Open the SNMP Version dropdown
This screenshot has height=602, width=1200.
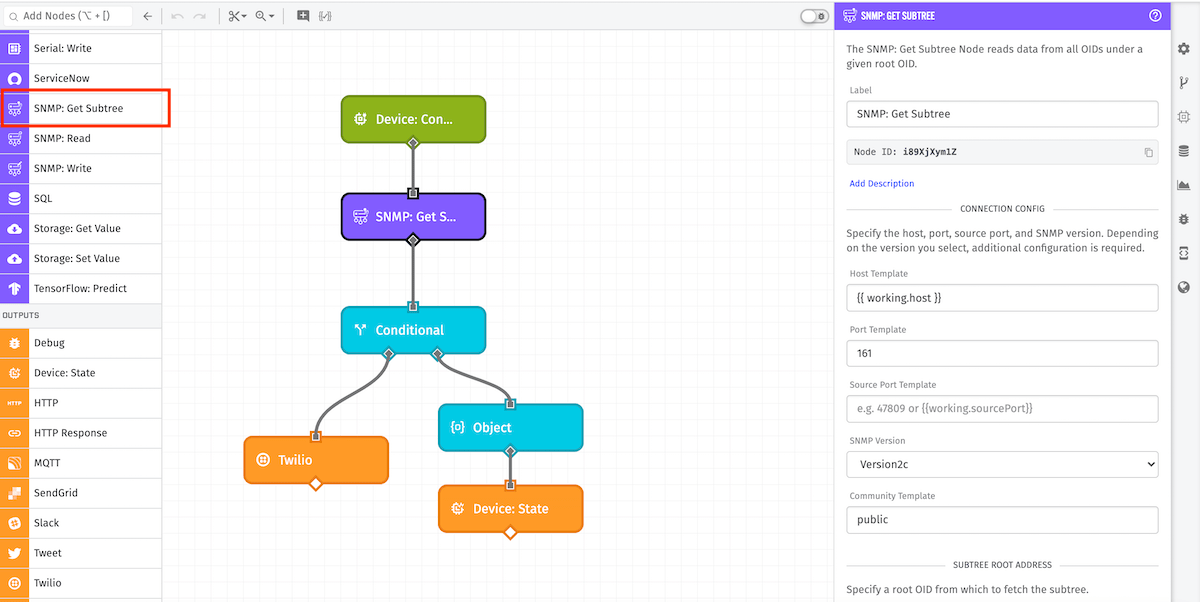pos(1002,464)
